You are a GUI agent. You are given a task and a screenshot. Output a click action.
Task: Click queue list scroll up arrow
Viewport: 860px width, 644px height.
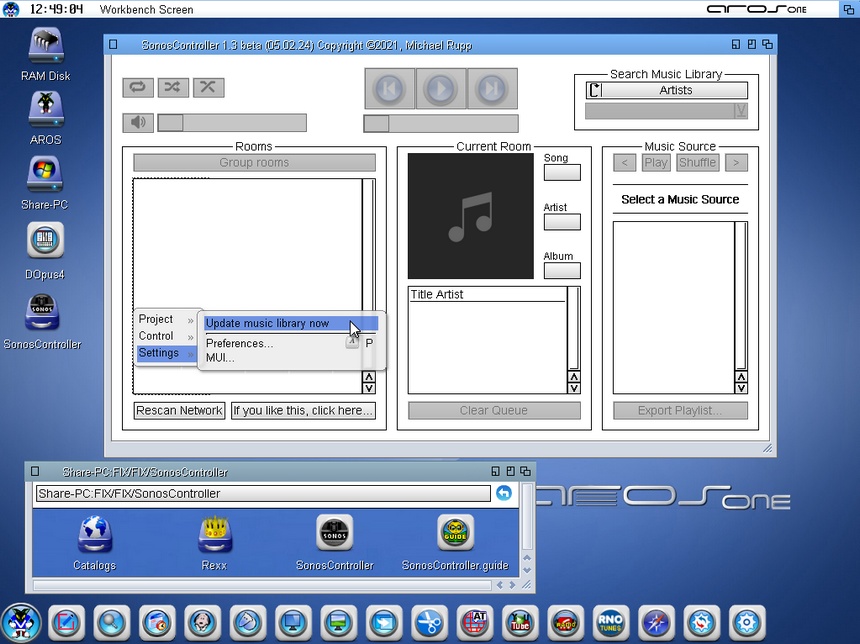coord(574,377)
